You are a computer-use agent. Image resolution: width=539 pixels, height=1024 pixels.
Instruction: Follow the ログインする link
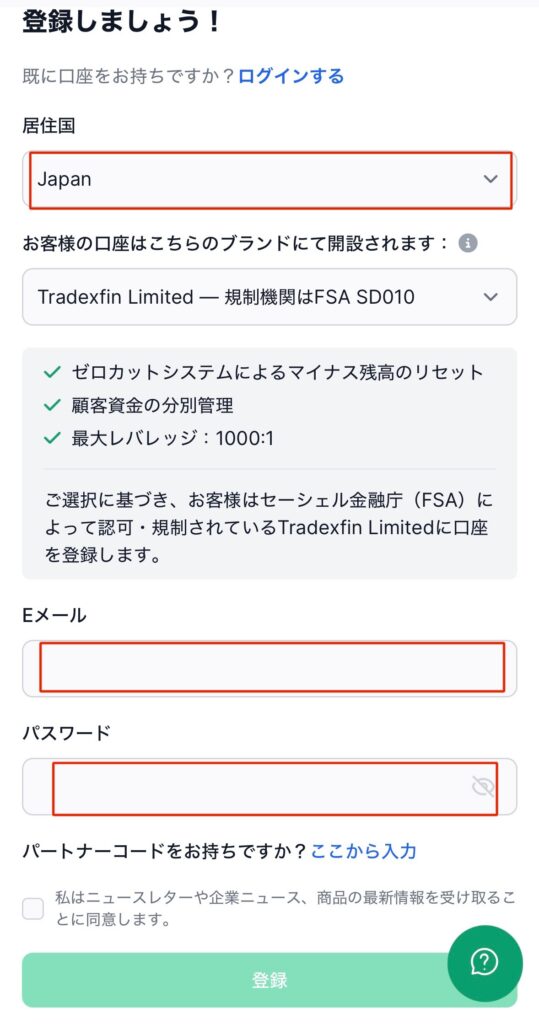(291, 76)
